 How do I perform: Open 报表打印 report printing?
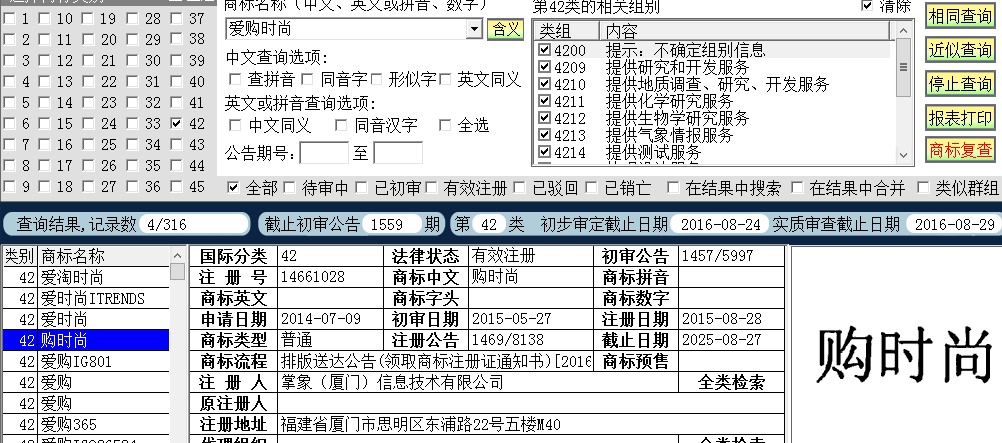(x=960, y=118)
